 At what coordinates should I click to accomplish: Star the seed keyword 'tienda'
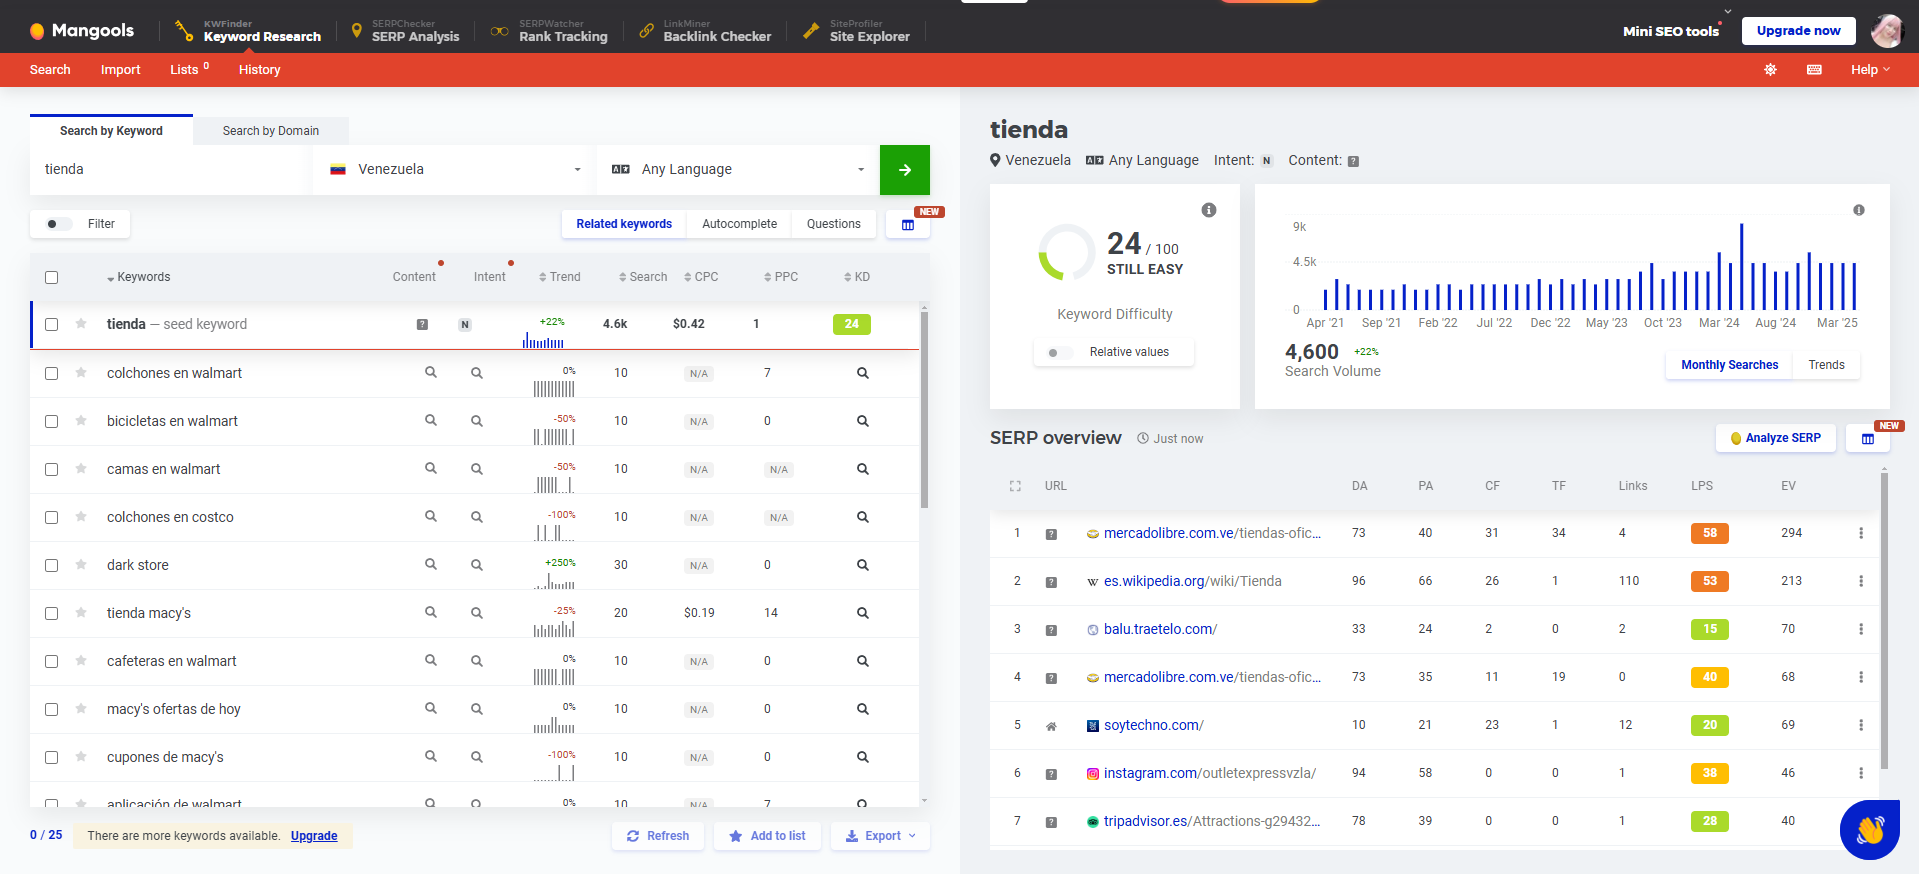pyautogui.click(x=81, y=324)
